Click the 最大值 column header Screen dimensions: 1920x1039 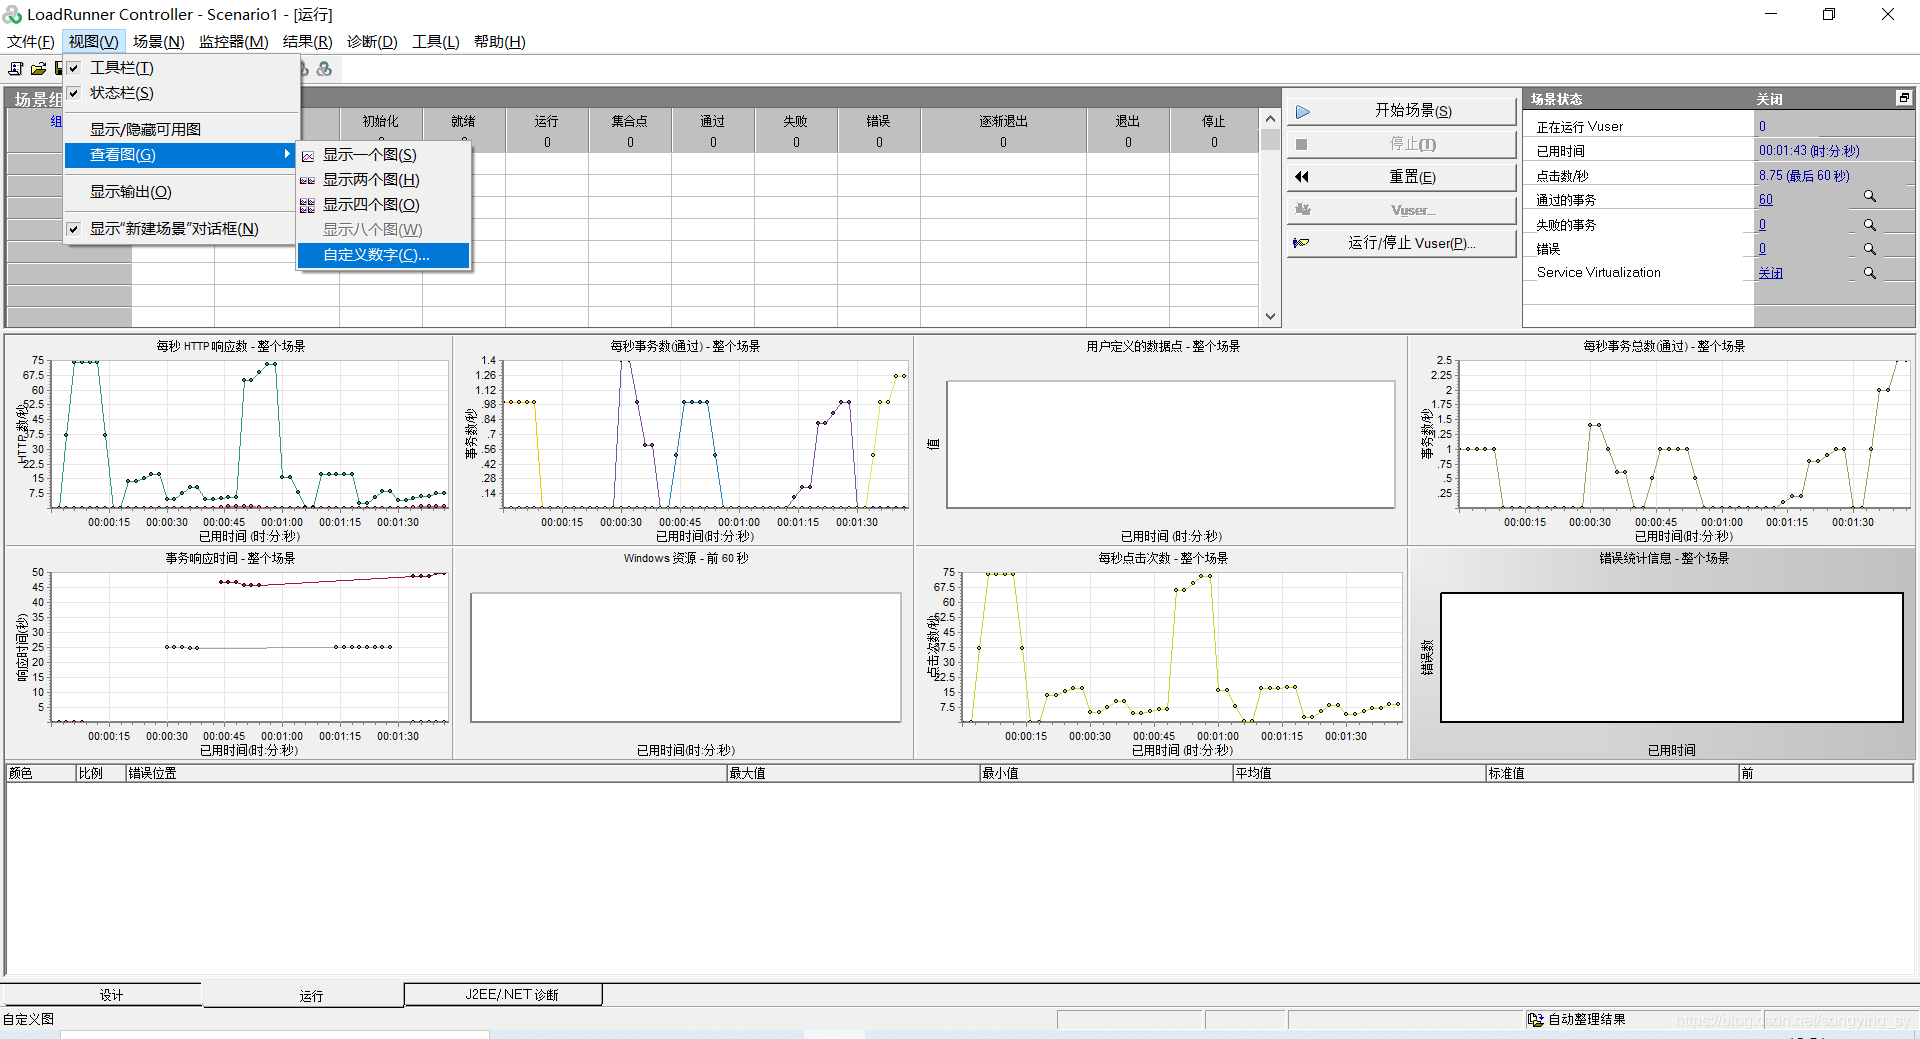[x=853, y=773]
